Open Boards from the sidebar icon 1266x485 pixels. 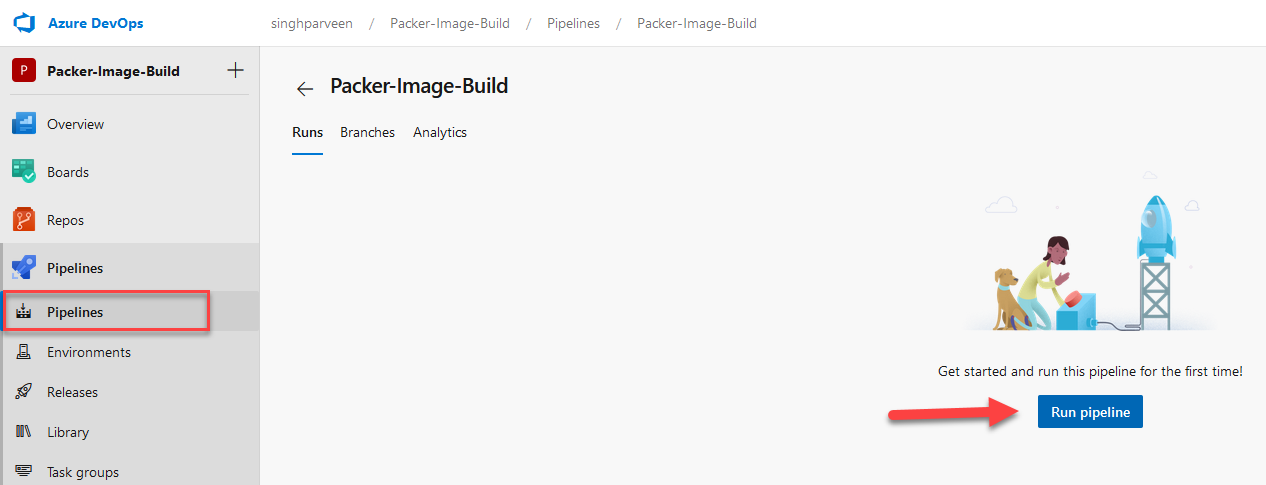point(24,172)
